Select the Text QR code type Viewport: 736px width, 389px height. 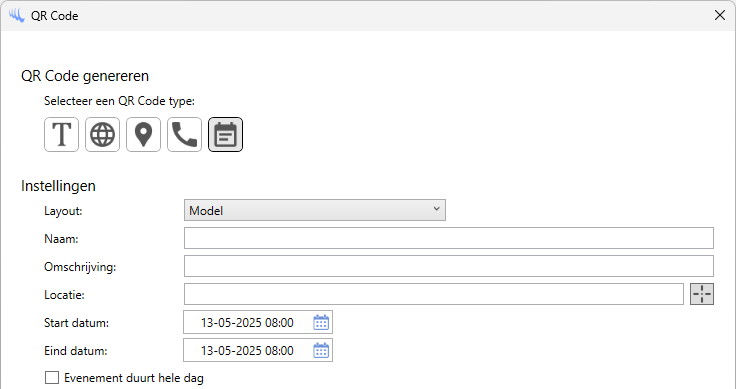click(x=61, y=135)
